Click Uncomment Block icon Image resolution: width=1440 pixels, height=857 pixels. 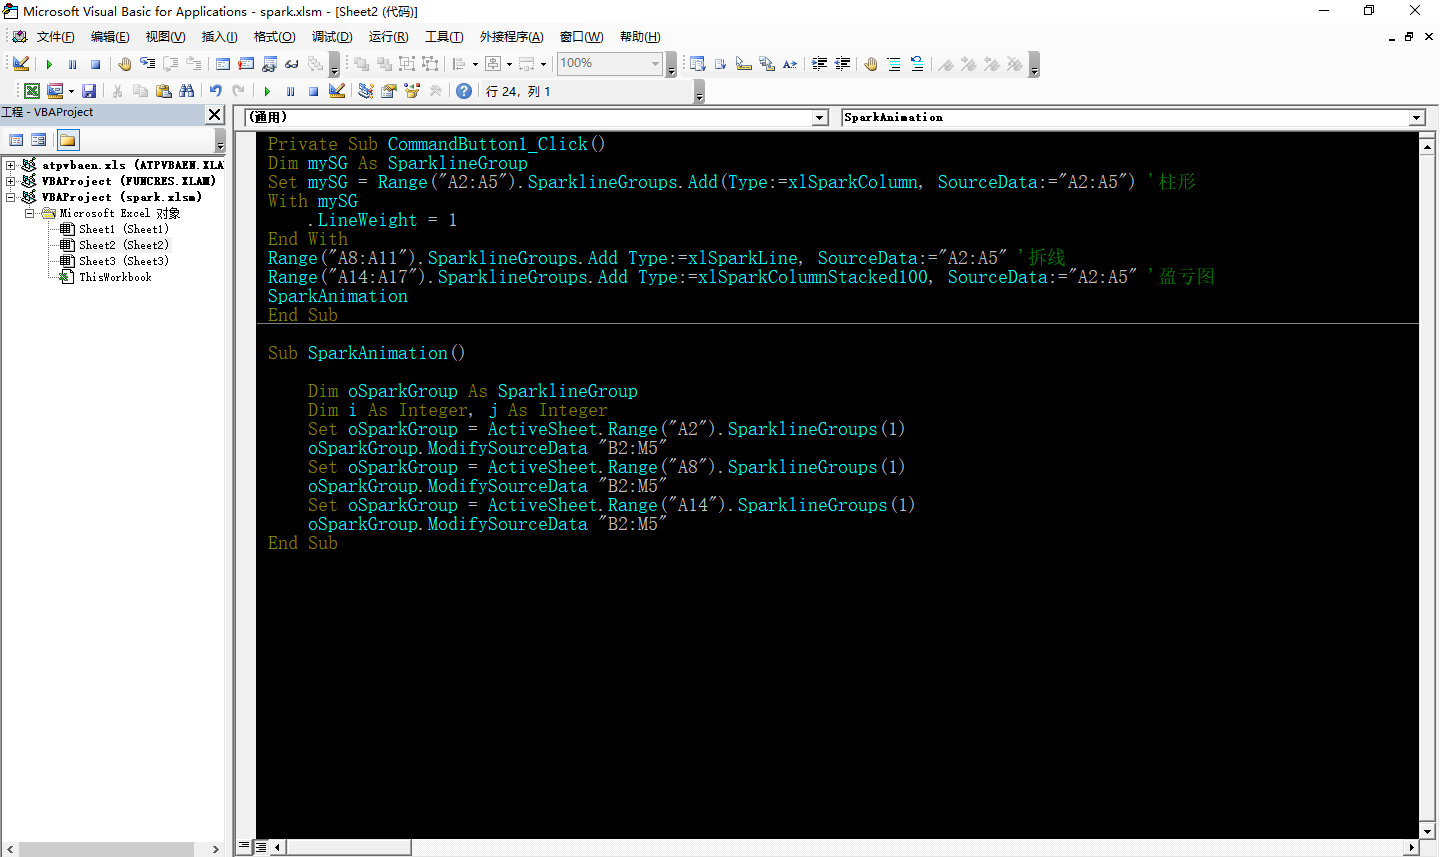tap(917, 63)
